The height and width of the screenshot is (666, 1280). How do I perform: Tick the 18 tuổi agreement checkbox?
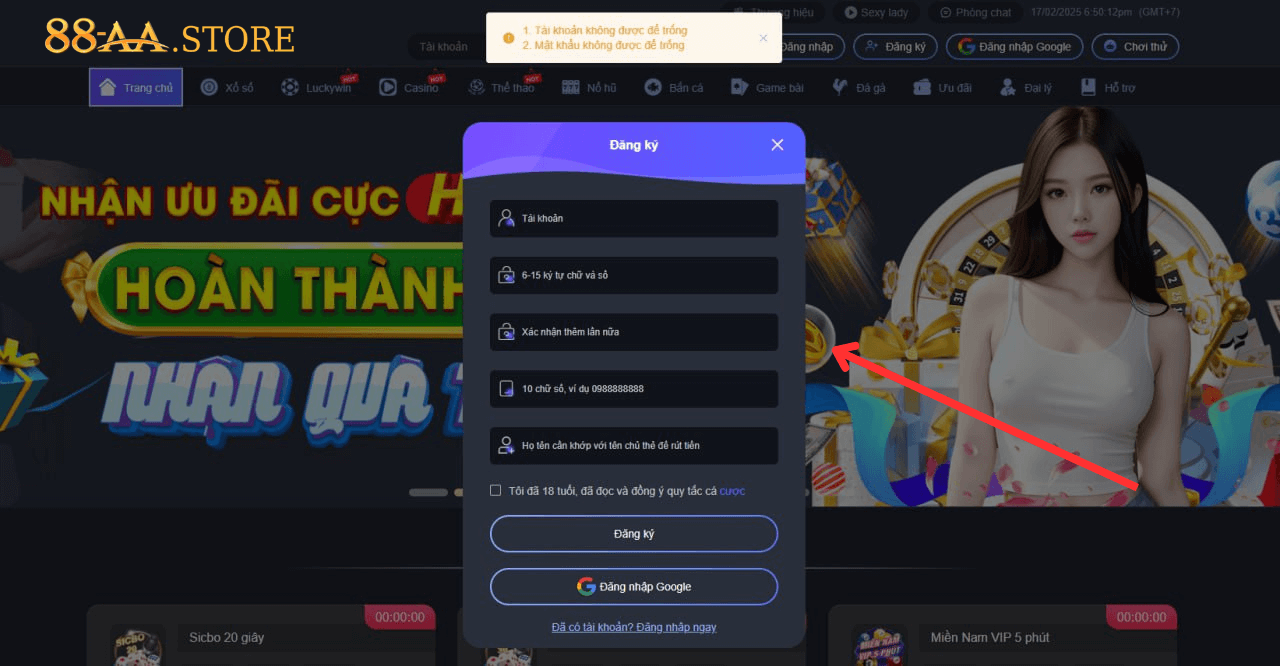[496, 490]
